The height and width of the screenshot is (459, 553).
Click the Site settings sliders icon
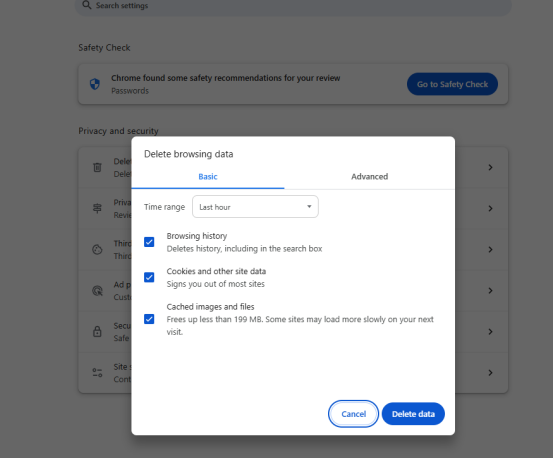click(x=97, y=373)
